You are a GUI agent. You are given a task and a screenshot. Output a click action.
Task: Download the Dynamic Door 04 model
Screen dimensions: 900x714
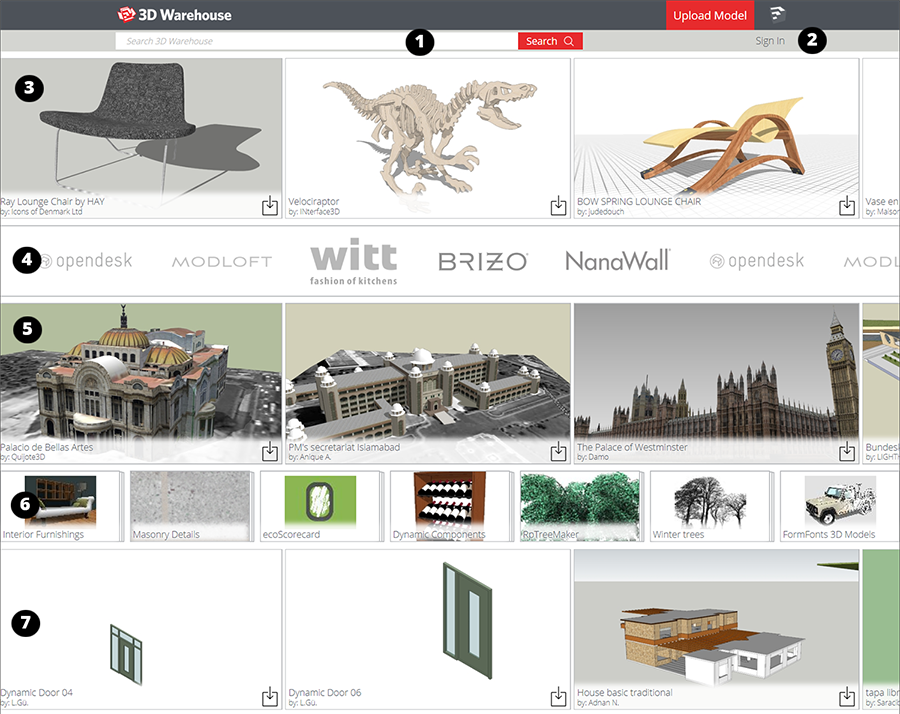pyautogui.click(x=270, y=696)
